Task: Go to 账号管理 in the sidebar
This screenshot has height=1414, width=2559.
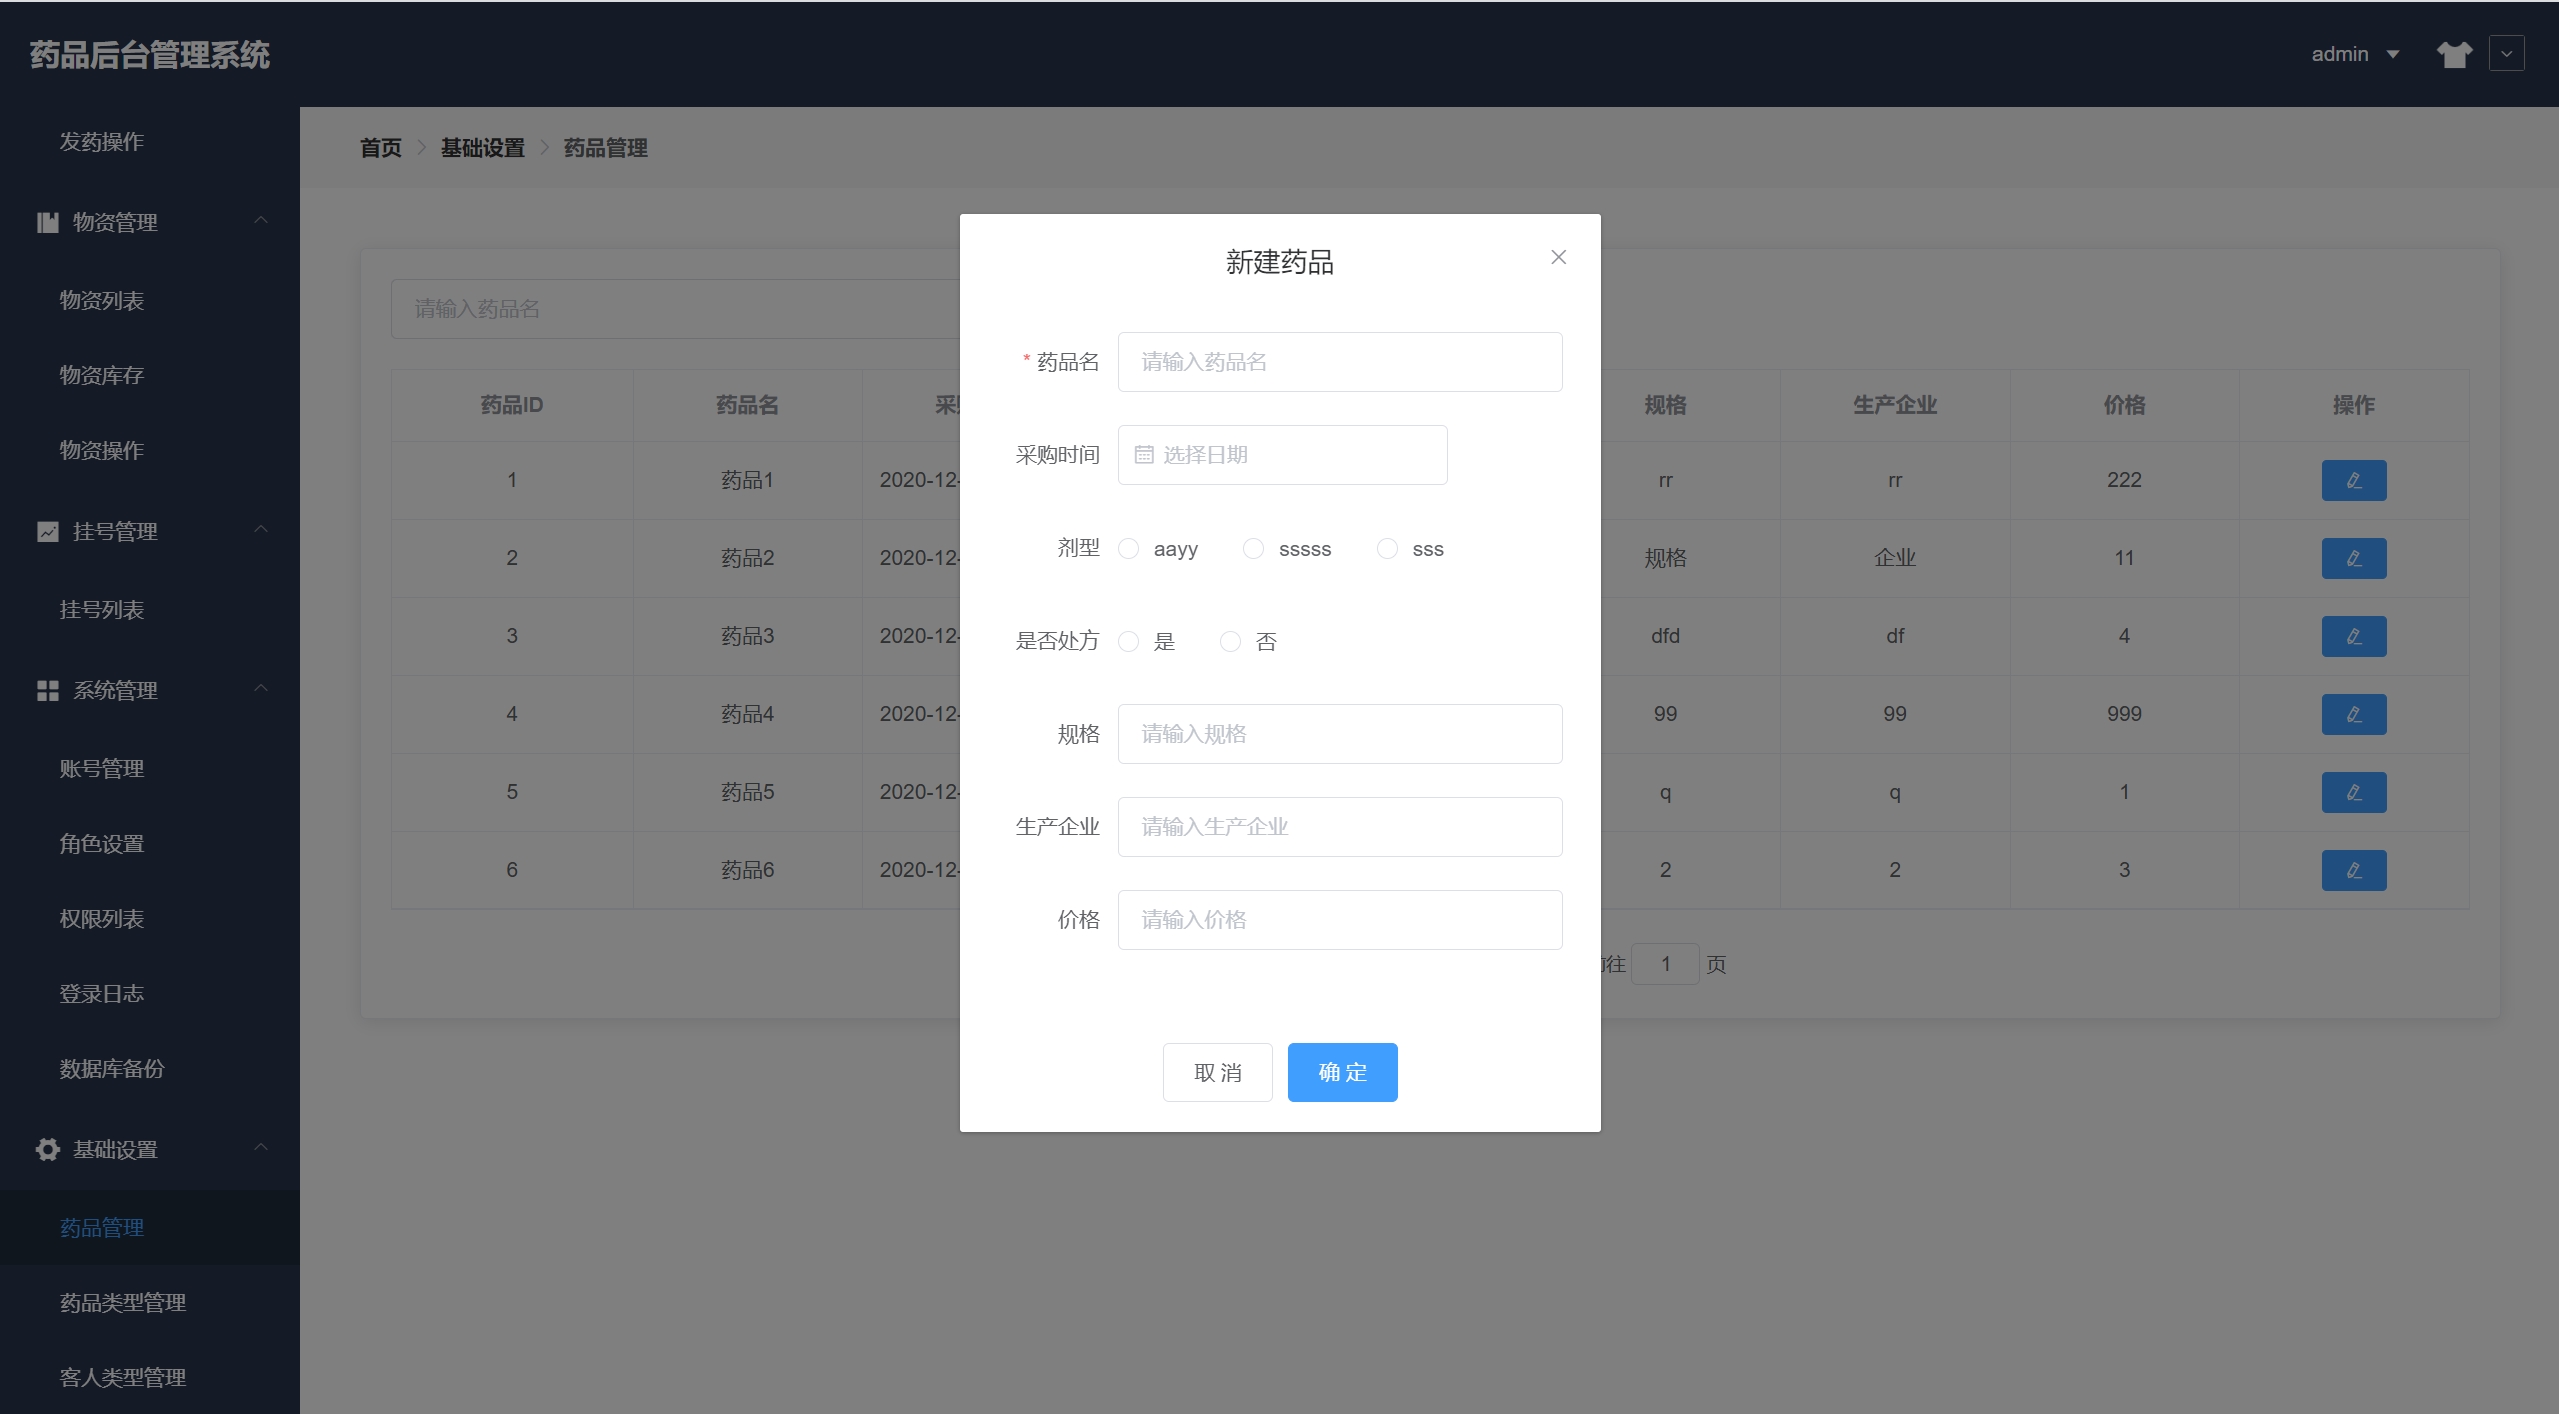Action: click(102, 768)
